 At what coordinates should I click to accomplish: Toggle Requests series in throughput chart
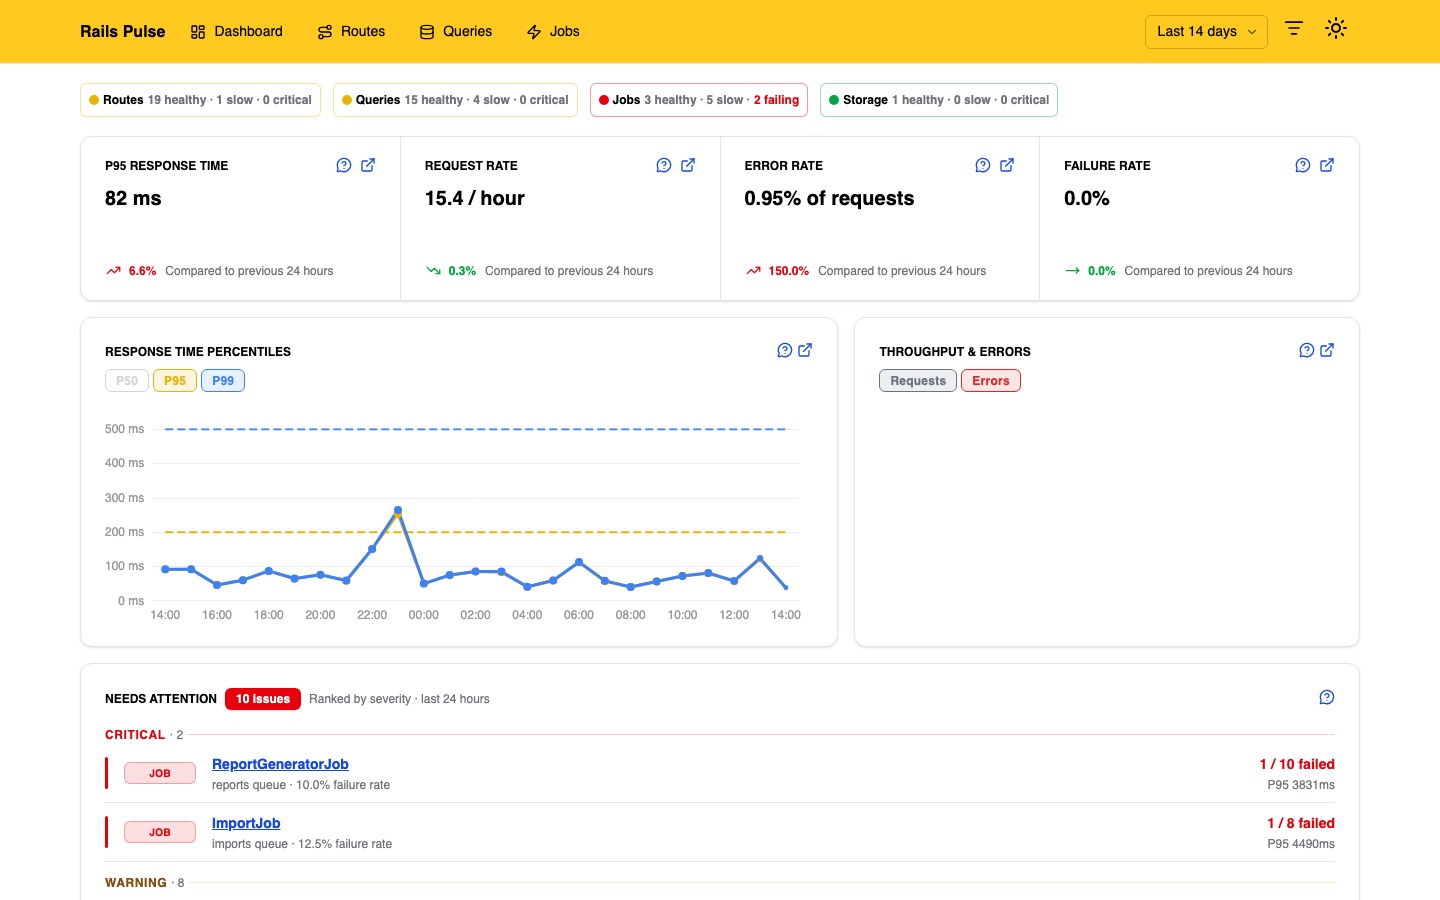pos(918,381)
